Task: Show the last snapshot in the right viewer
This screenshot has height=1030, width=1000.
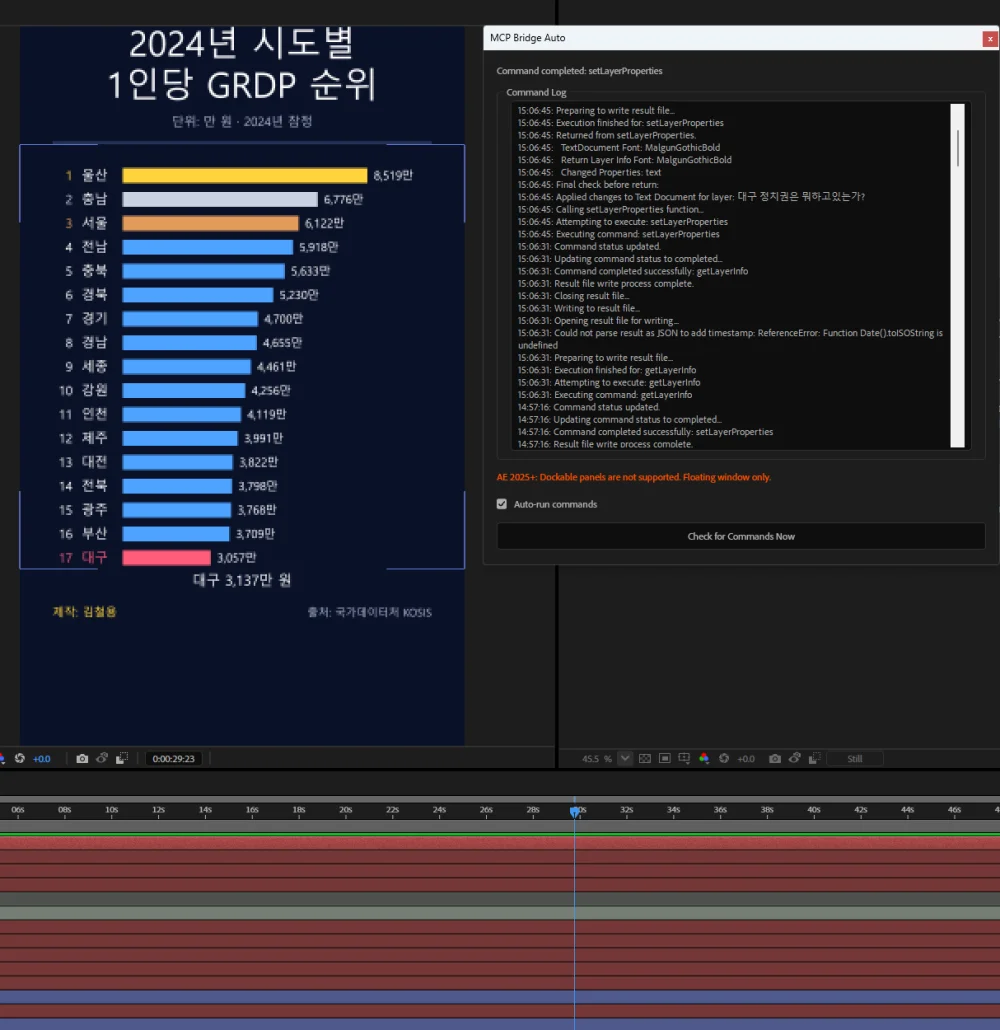Action: coord(795,759)
